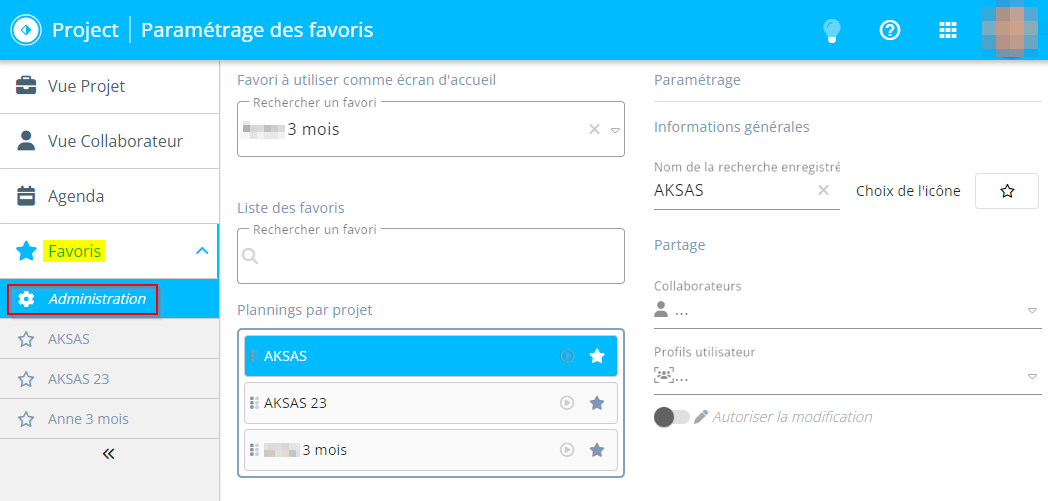Screen dimensions: 1048x501
Task: Toggle favorite star on the 3 mois row
Action: [597, 450]
